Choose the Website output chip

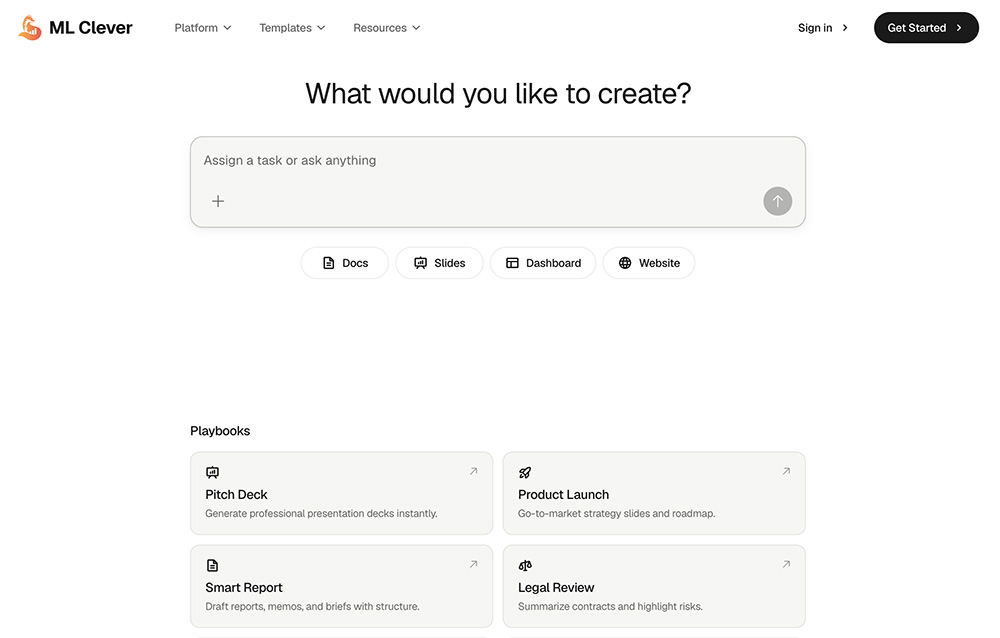tap(649, 263)
